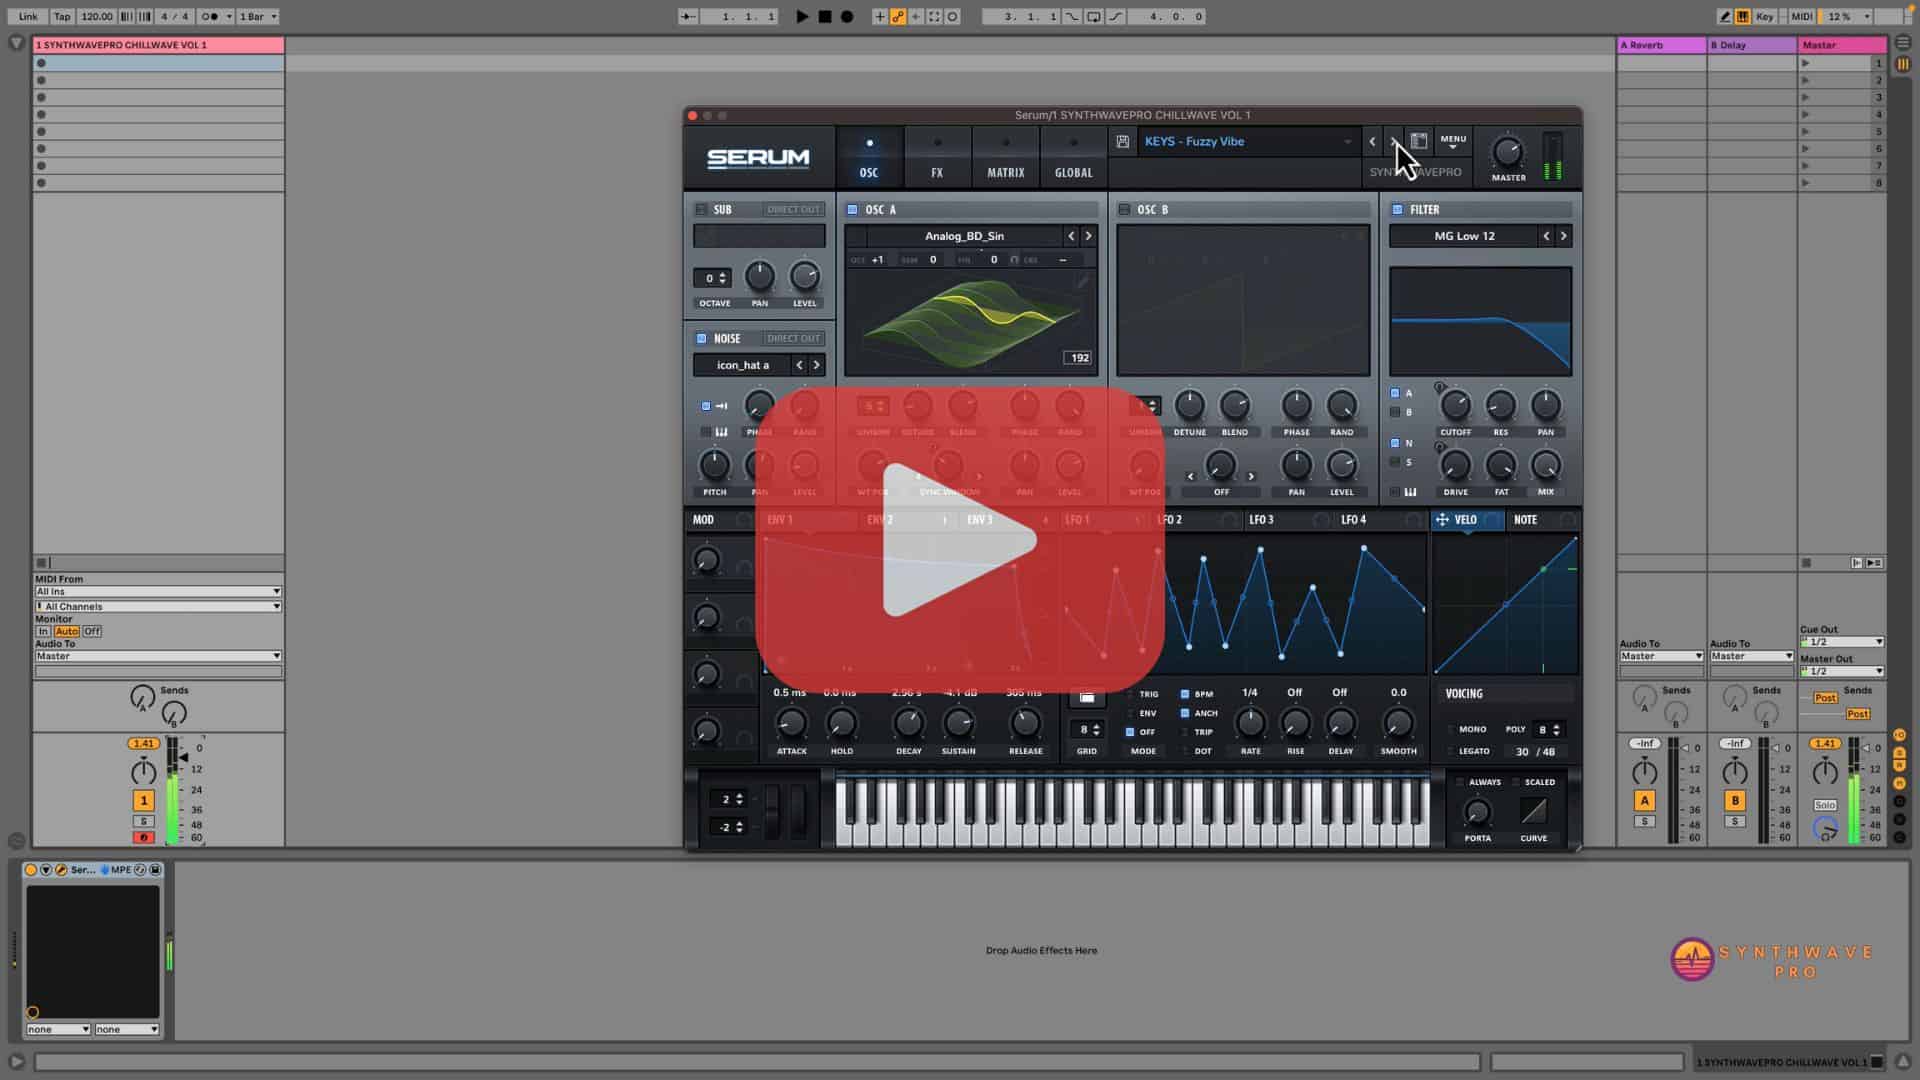
Task: Click the Tap tempo button
Action: coord(62,17)
